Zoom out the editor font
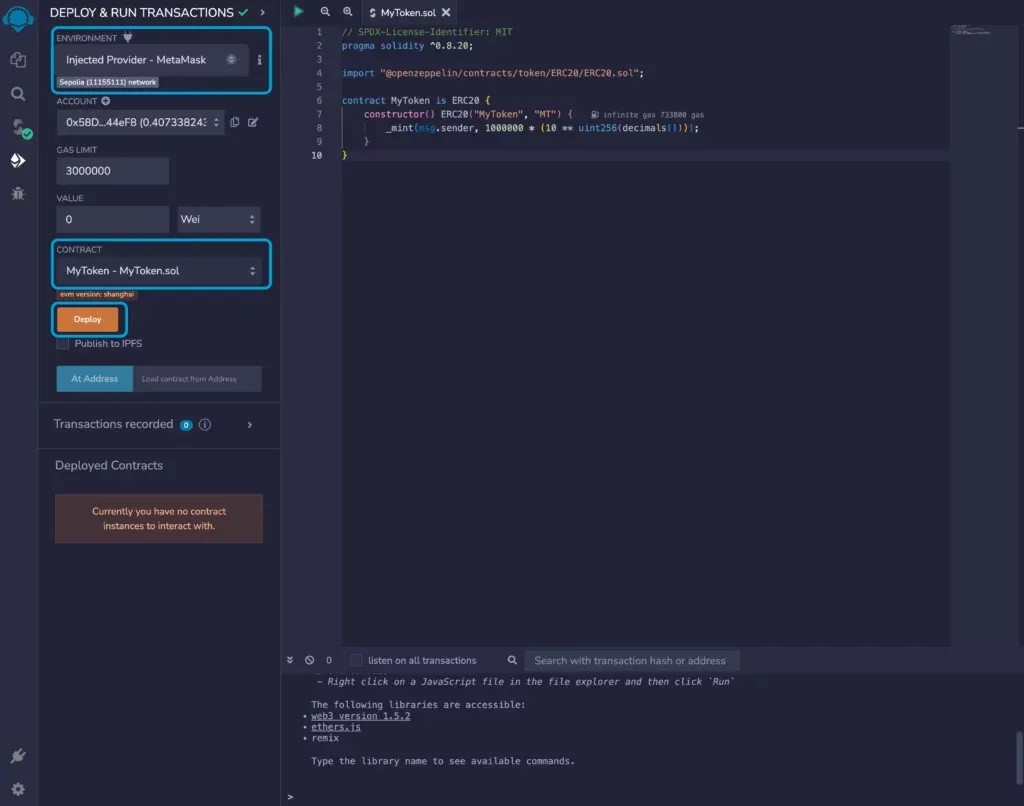Screen dimensions: 1024x806 pyautogui.click(x=325, y=12)
